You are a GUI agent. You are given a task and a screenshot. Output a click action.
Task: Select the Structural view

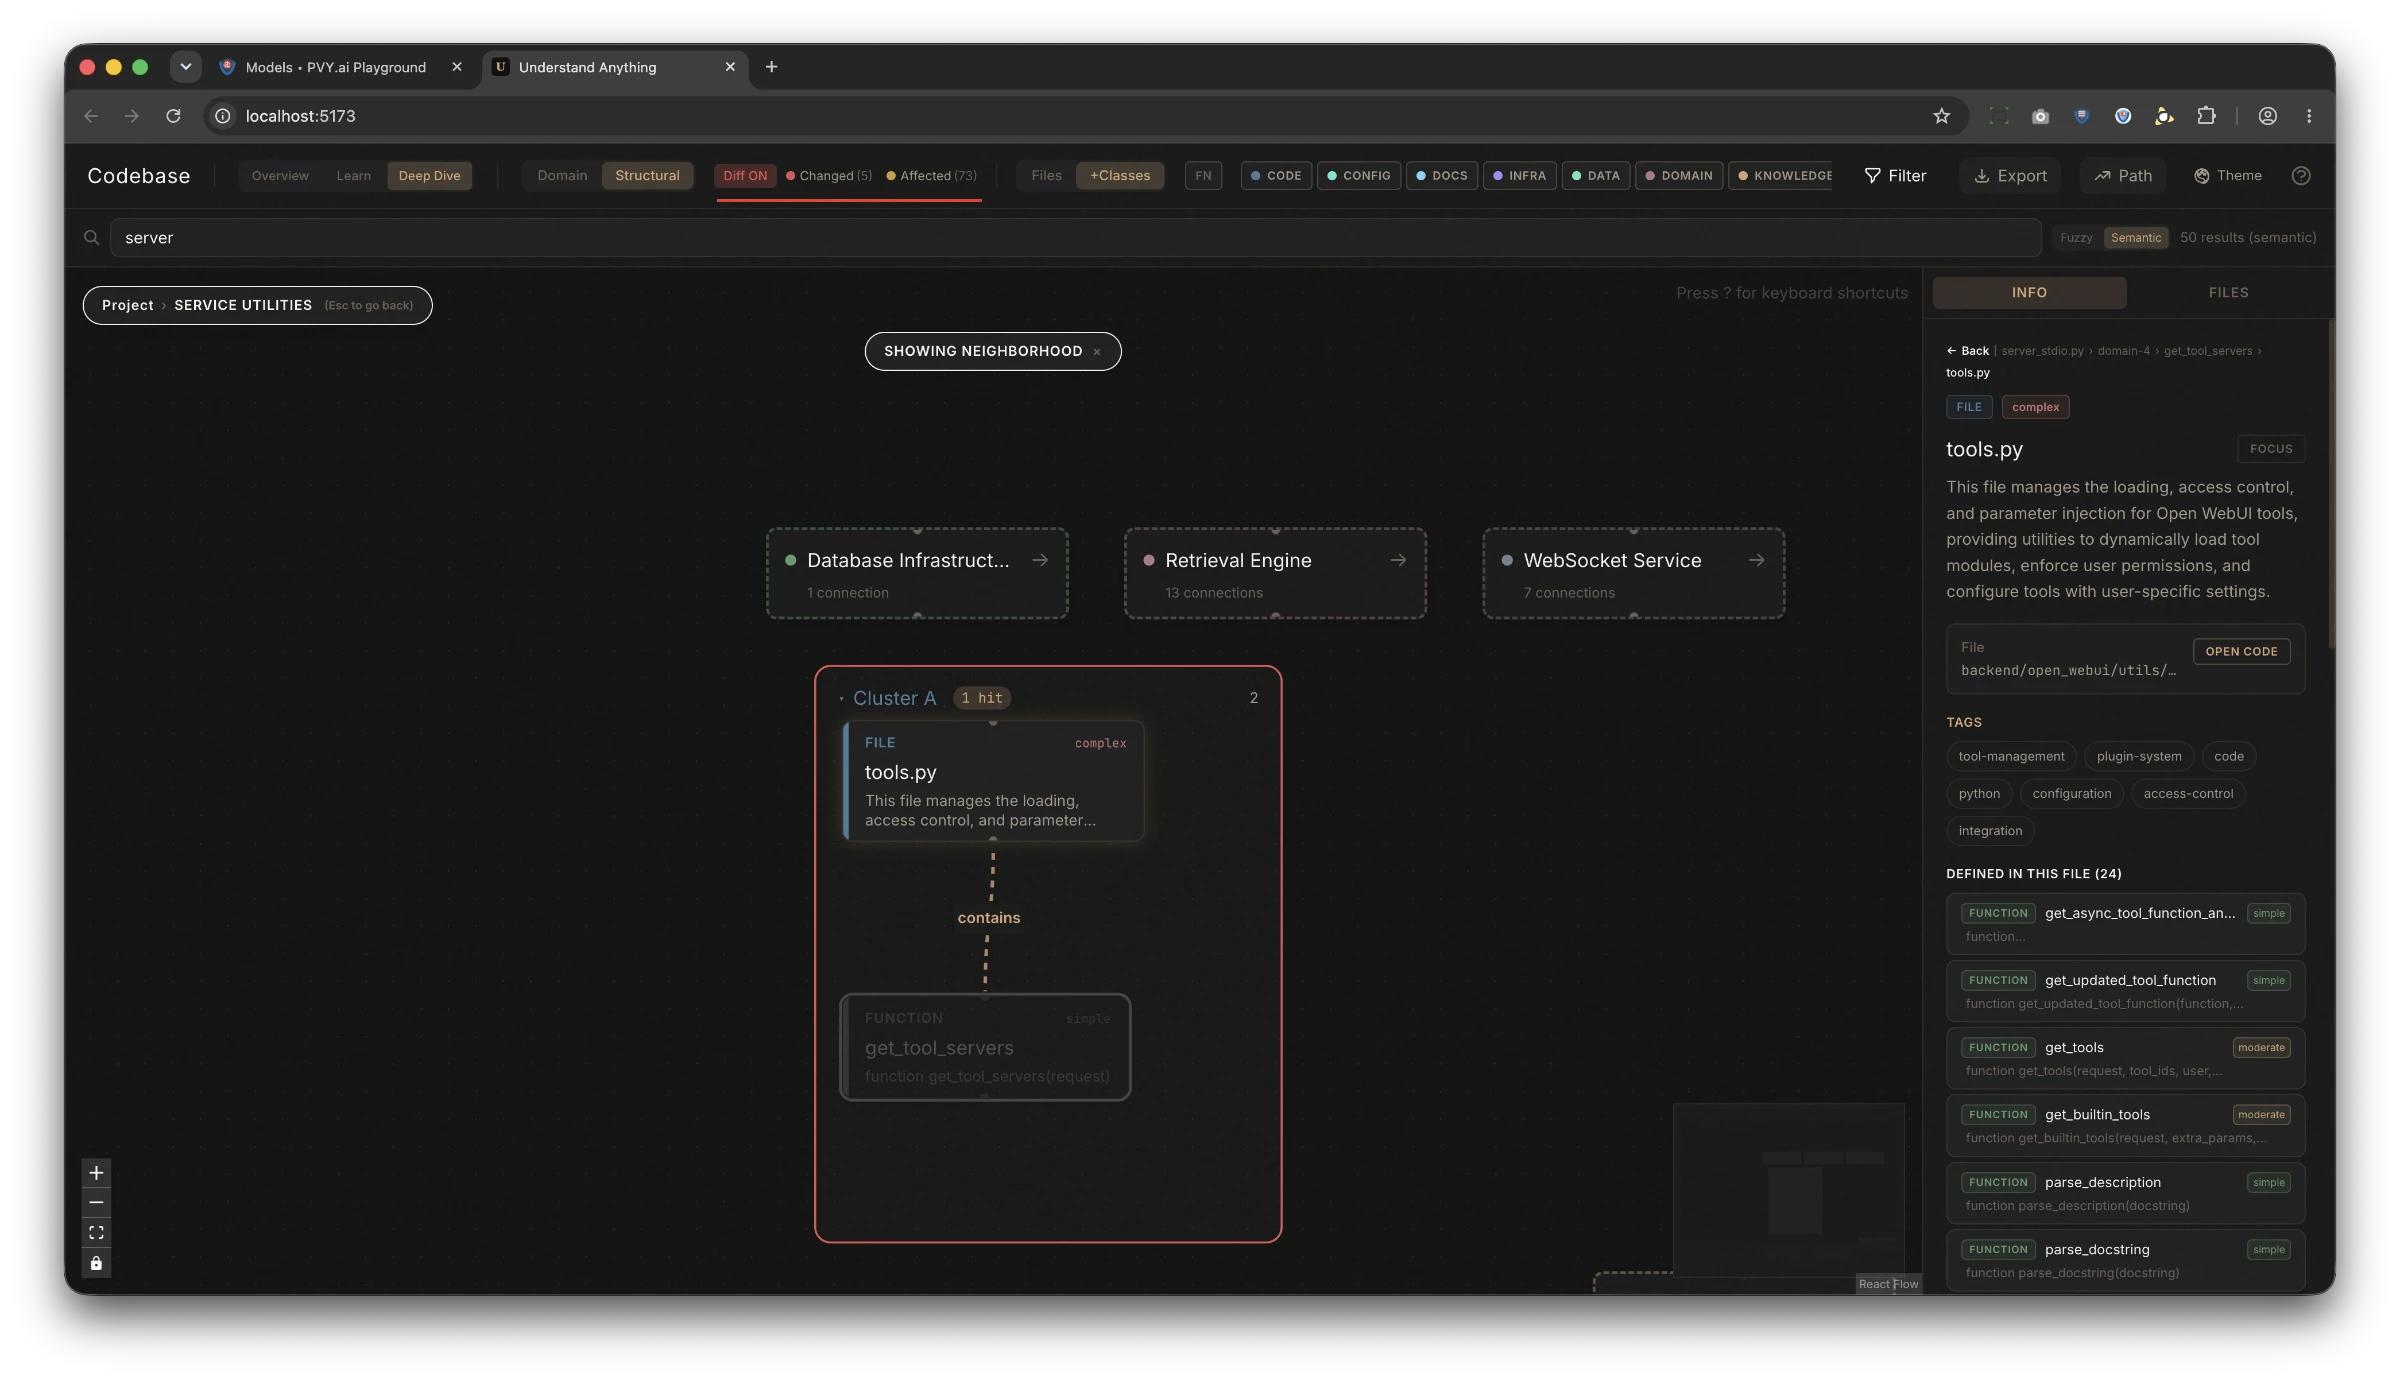tap(647, 176)
